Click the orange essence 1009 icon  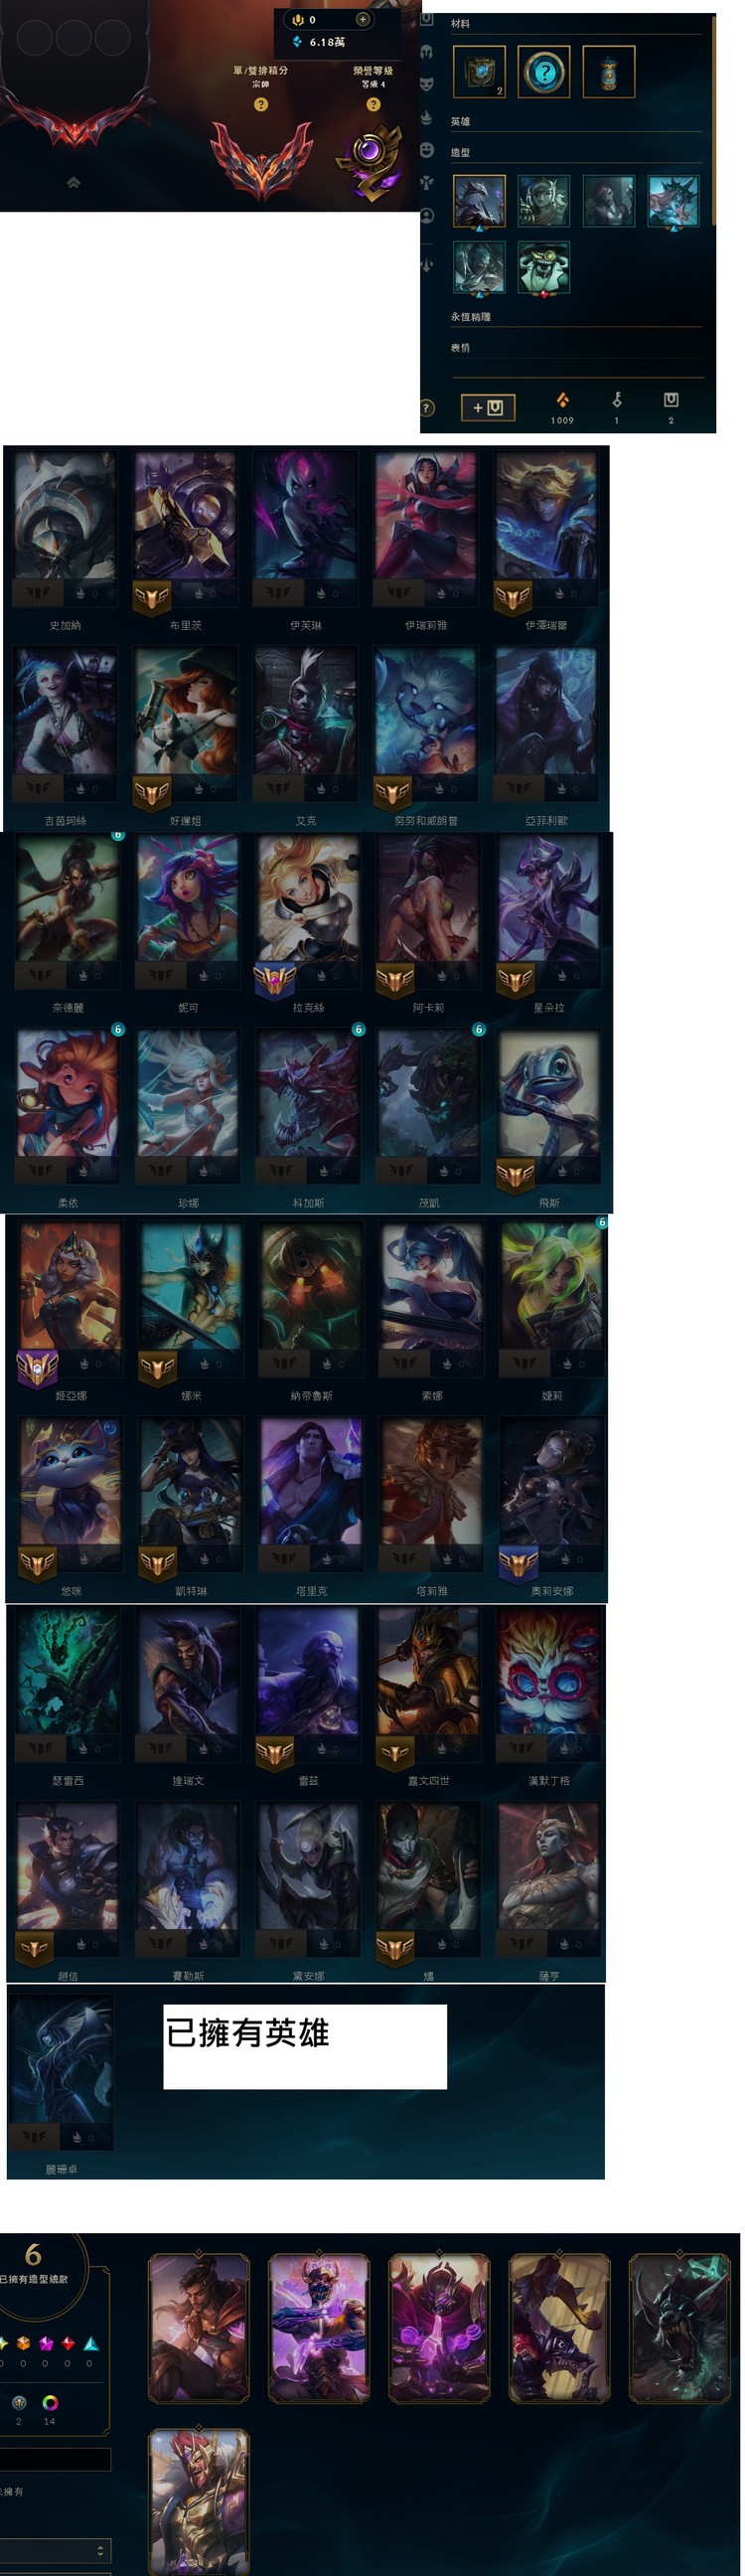point(562,400)
